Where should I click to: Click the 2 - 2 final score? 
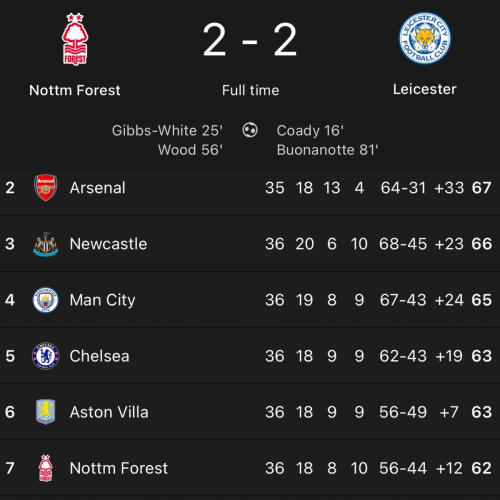pyautogui.click(x=250, y=39)
